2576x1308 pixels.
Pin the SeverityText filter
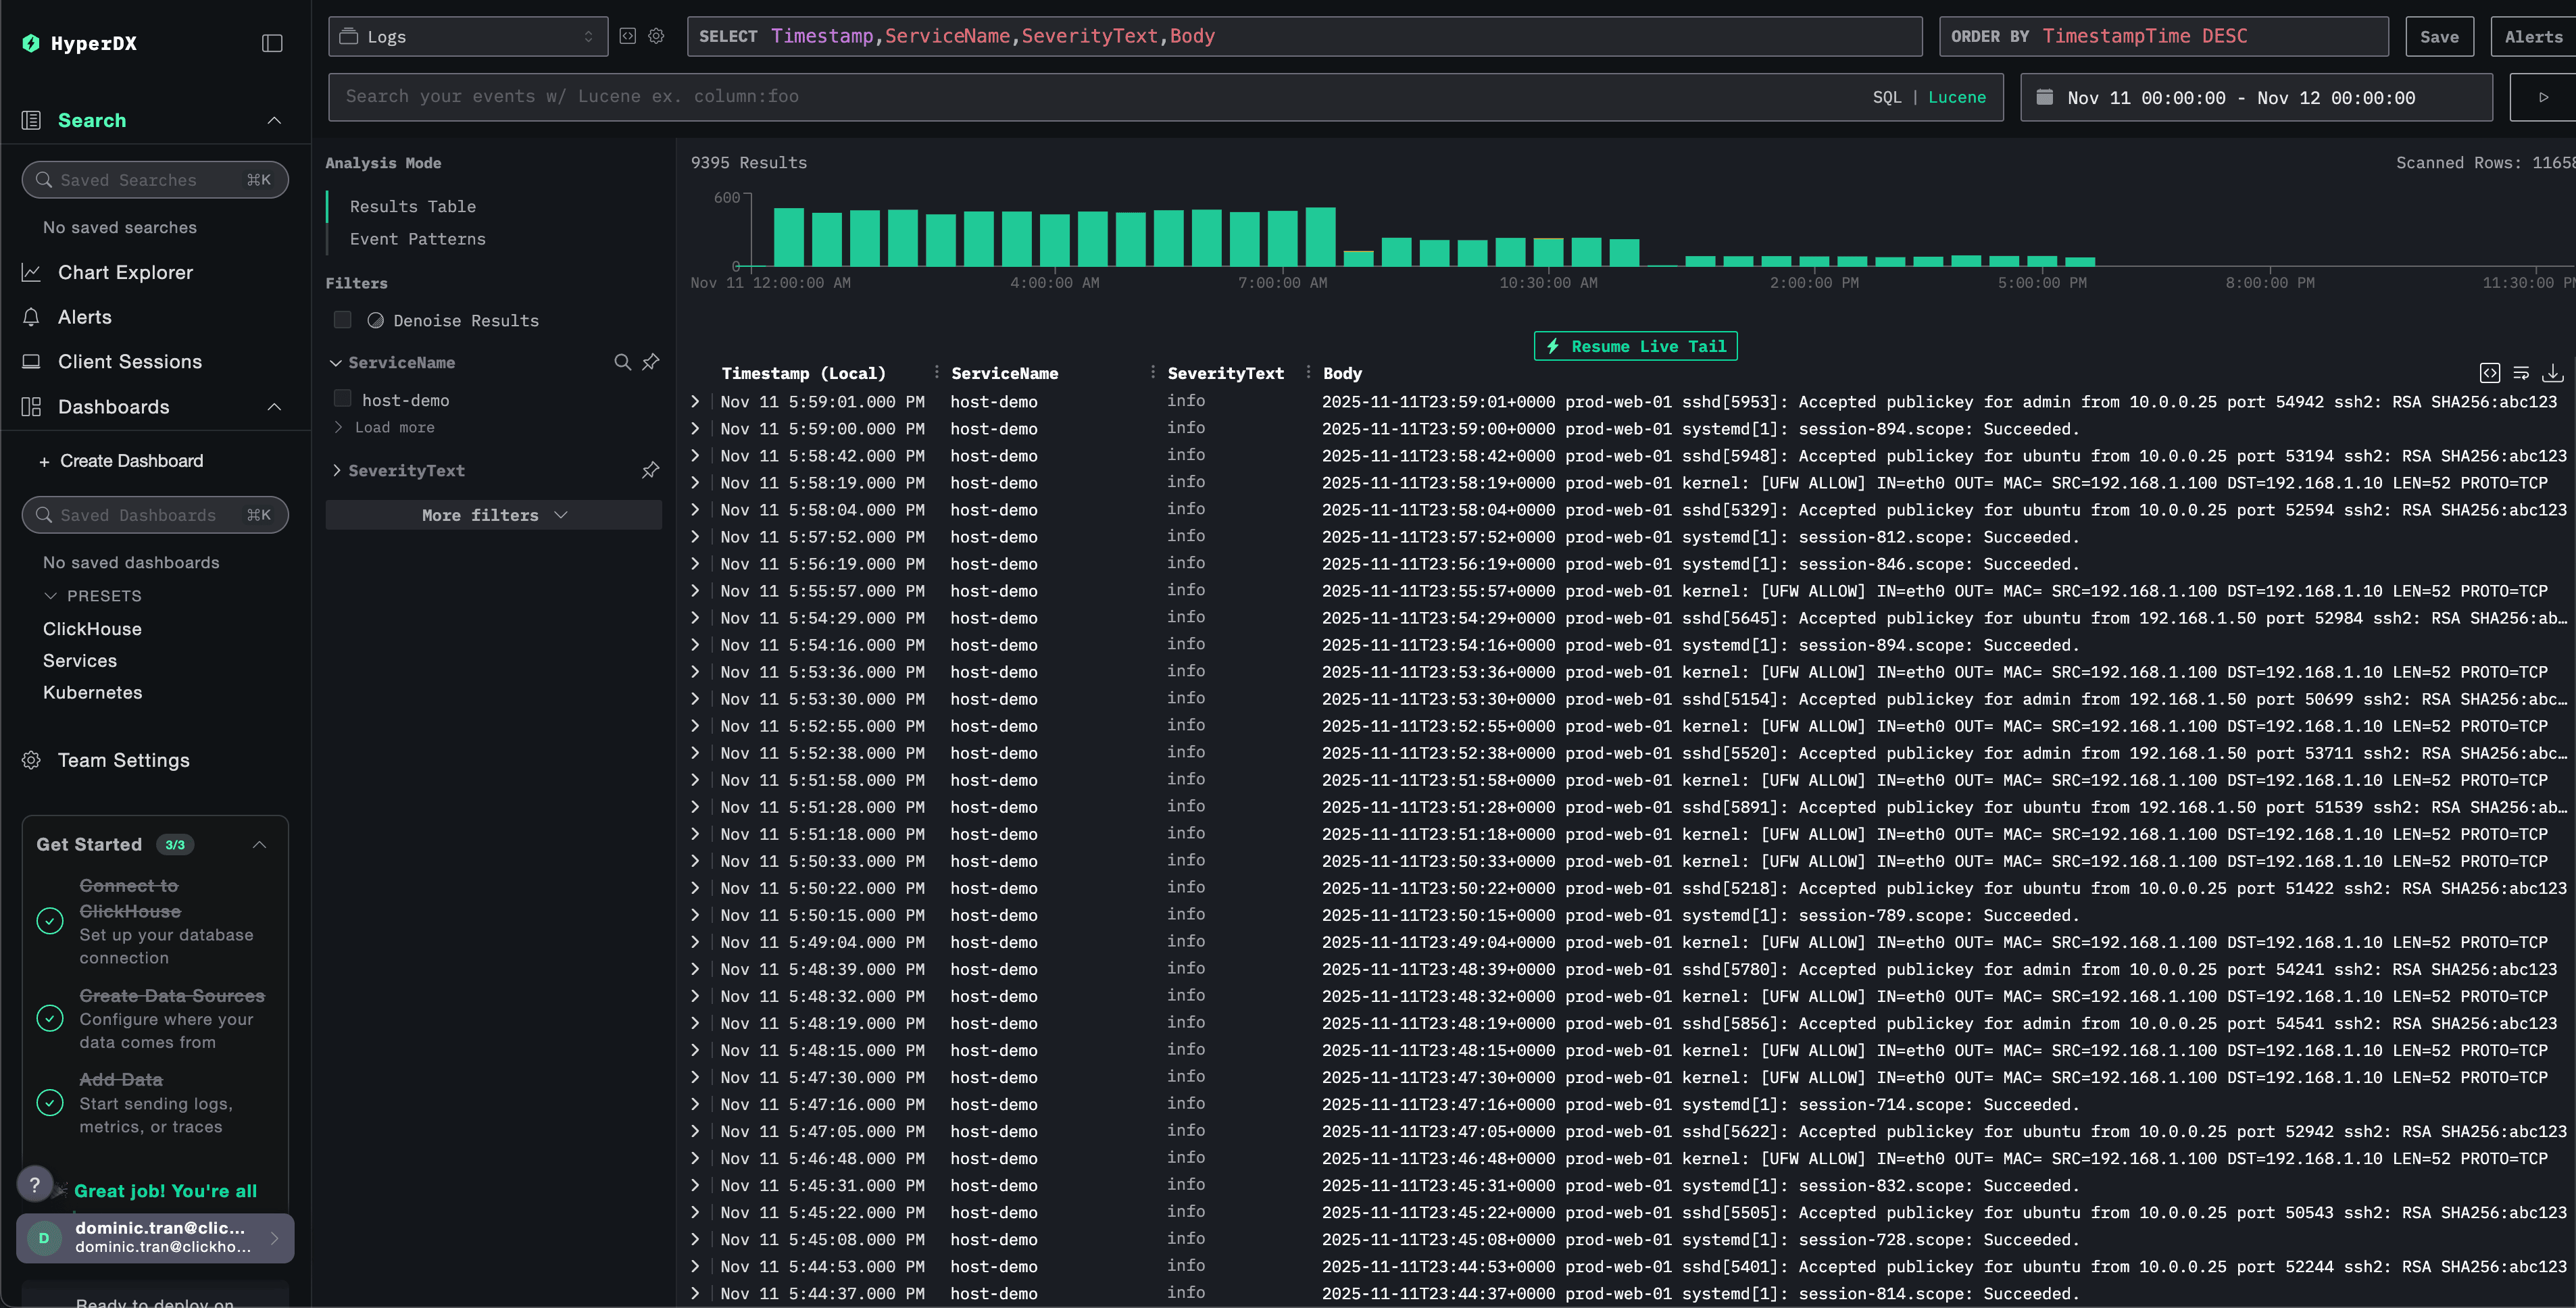click(x=651, y=470)
